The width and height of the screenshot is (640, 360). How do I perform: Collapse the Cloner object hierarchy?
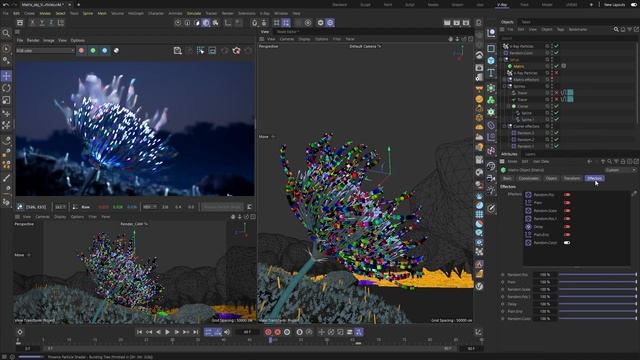(508, 106)
